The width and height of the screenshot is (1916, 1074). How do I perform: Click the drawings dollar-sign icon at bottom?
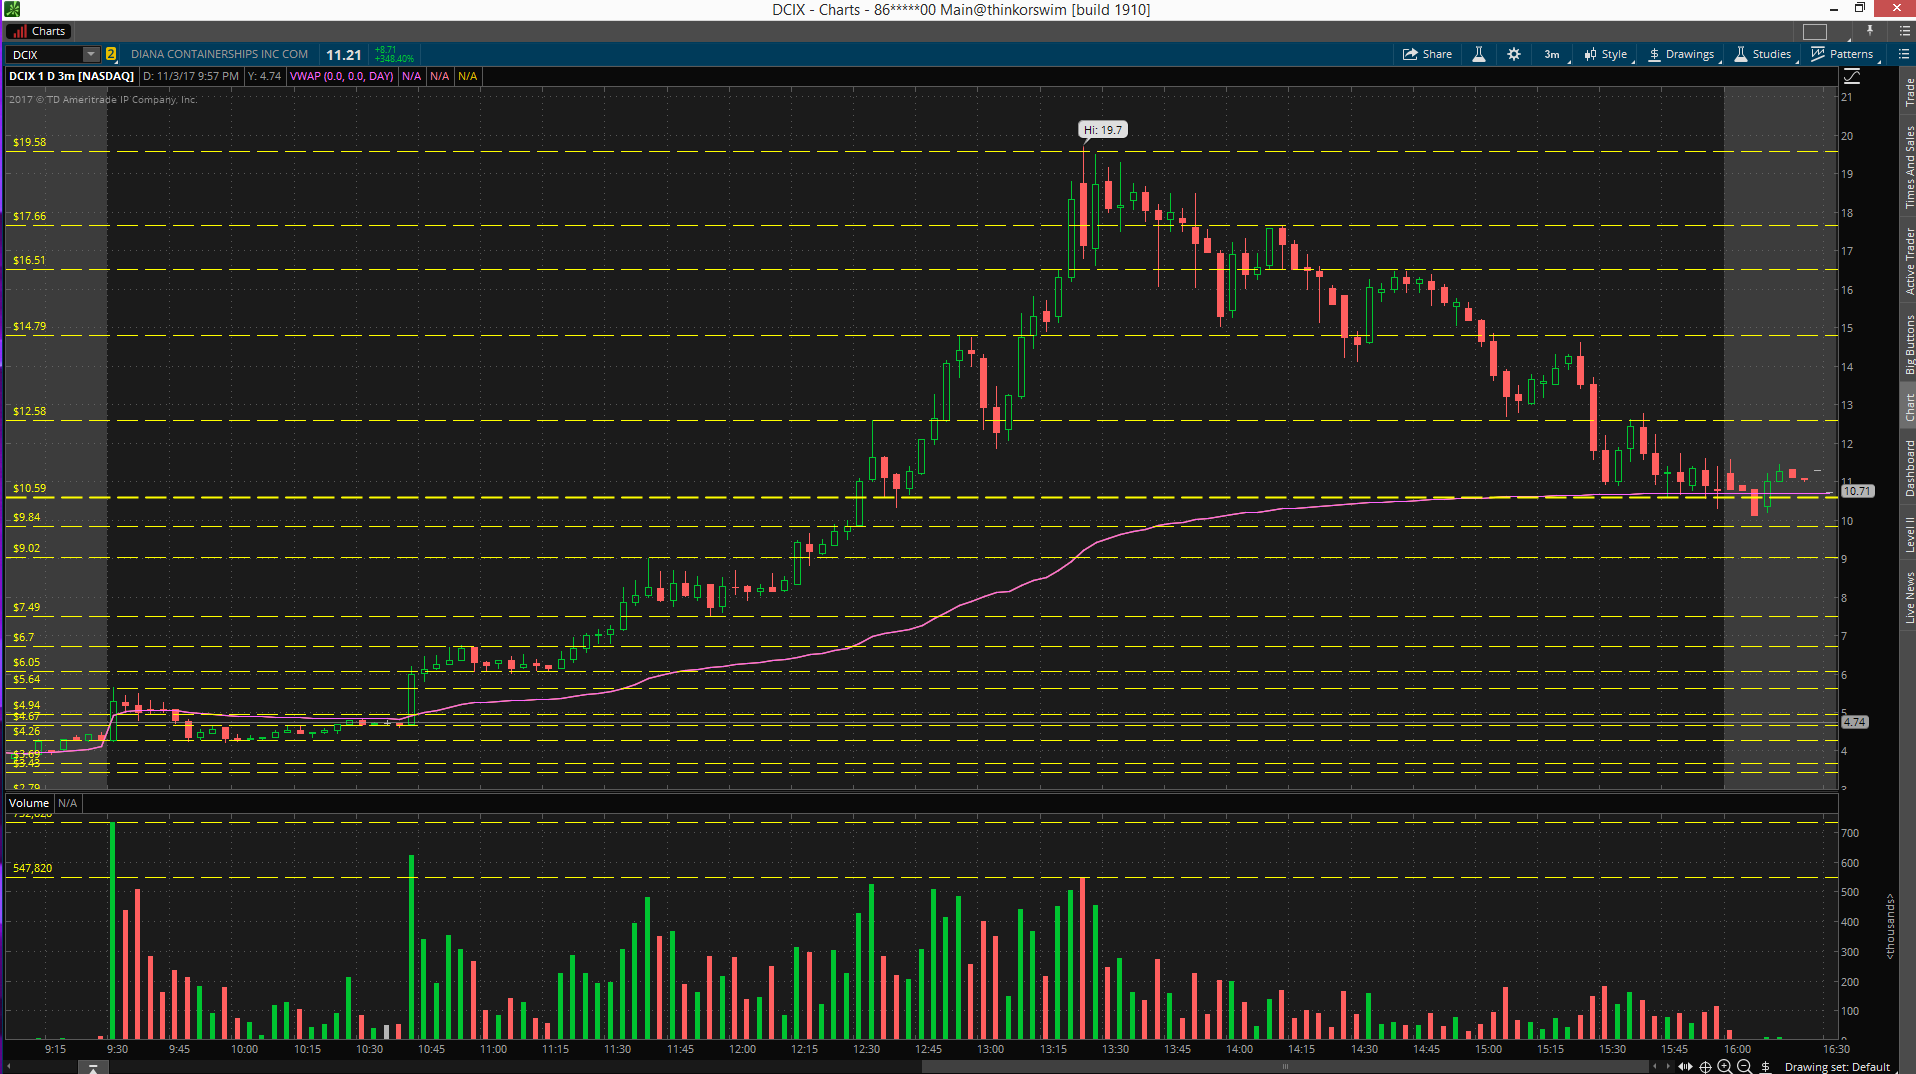[x=1766, y=1066]
